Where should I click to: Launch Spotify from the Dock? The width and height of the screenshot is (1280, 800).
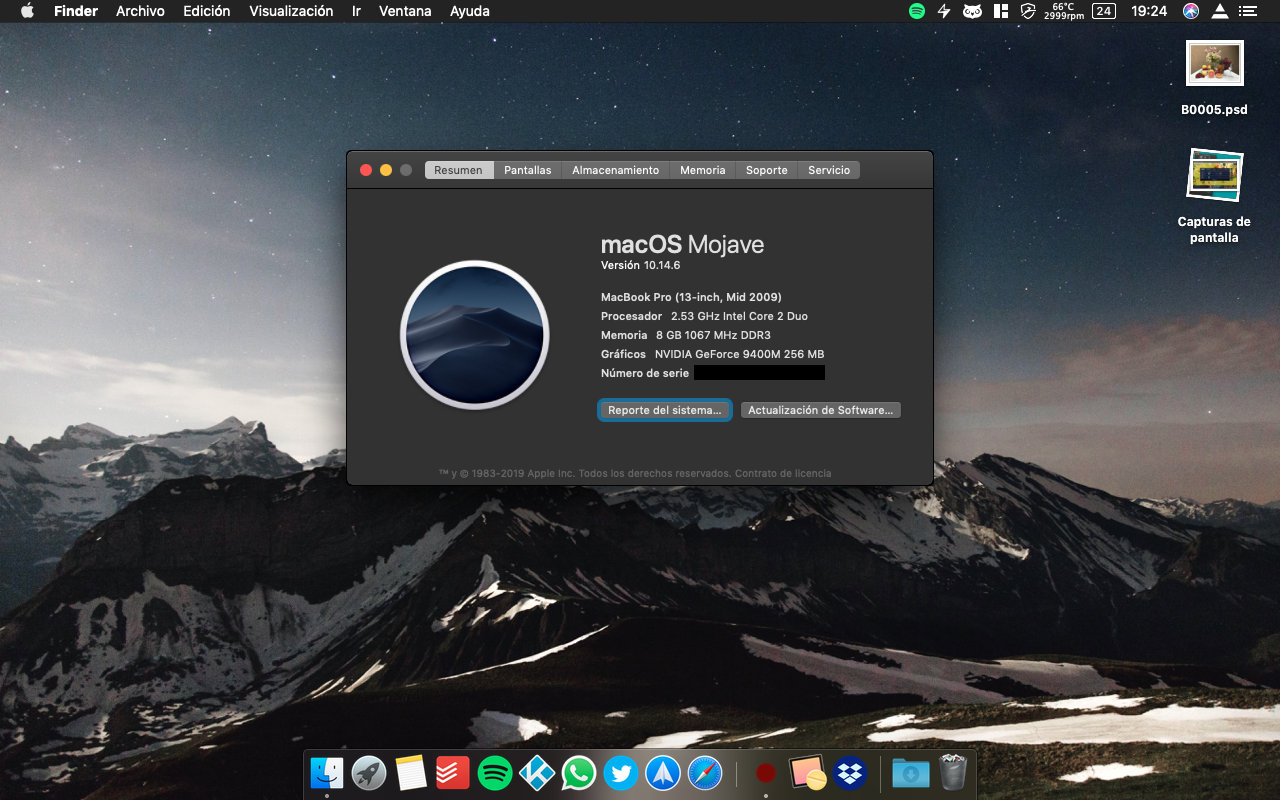495,773
